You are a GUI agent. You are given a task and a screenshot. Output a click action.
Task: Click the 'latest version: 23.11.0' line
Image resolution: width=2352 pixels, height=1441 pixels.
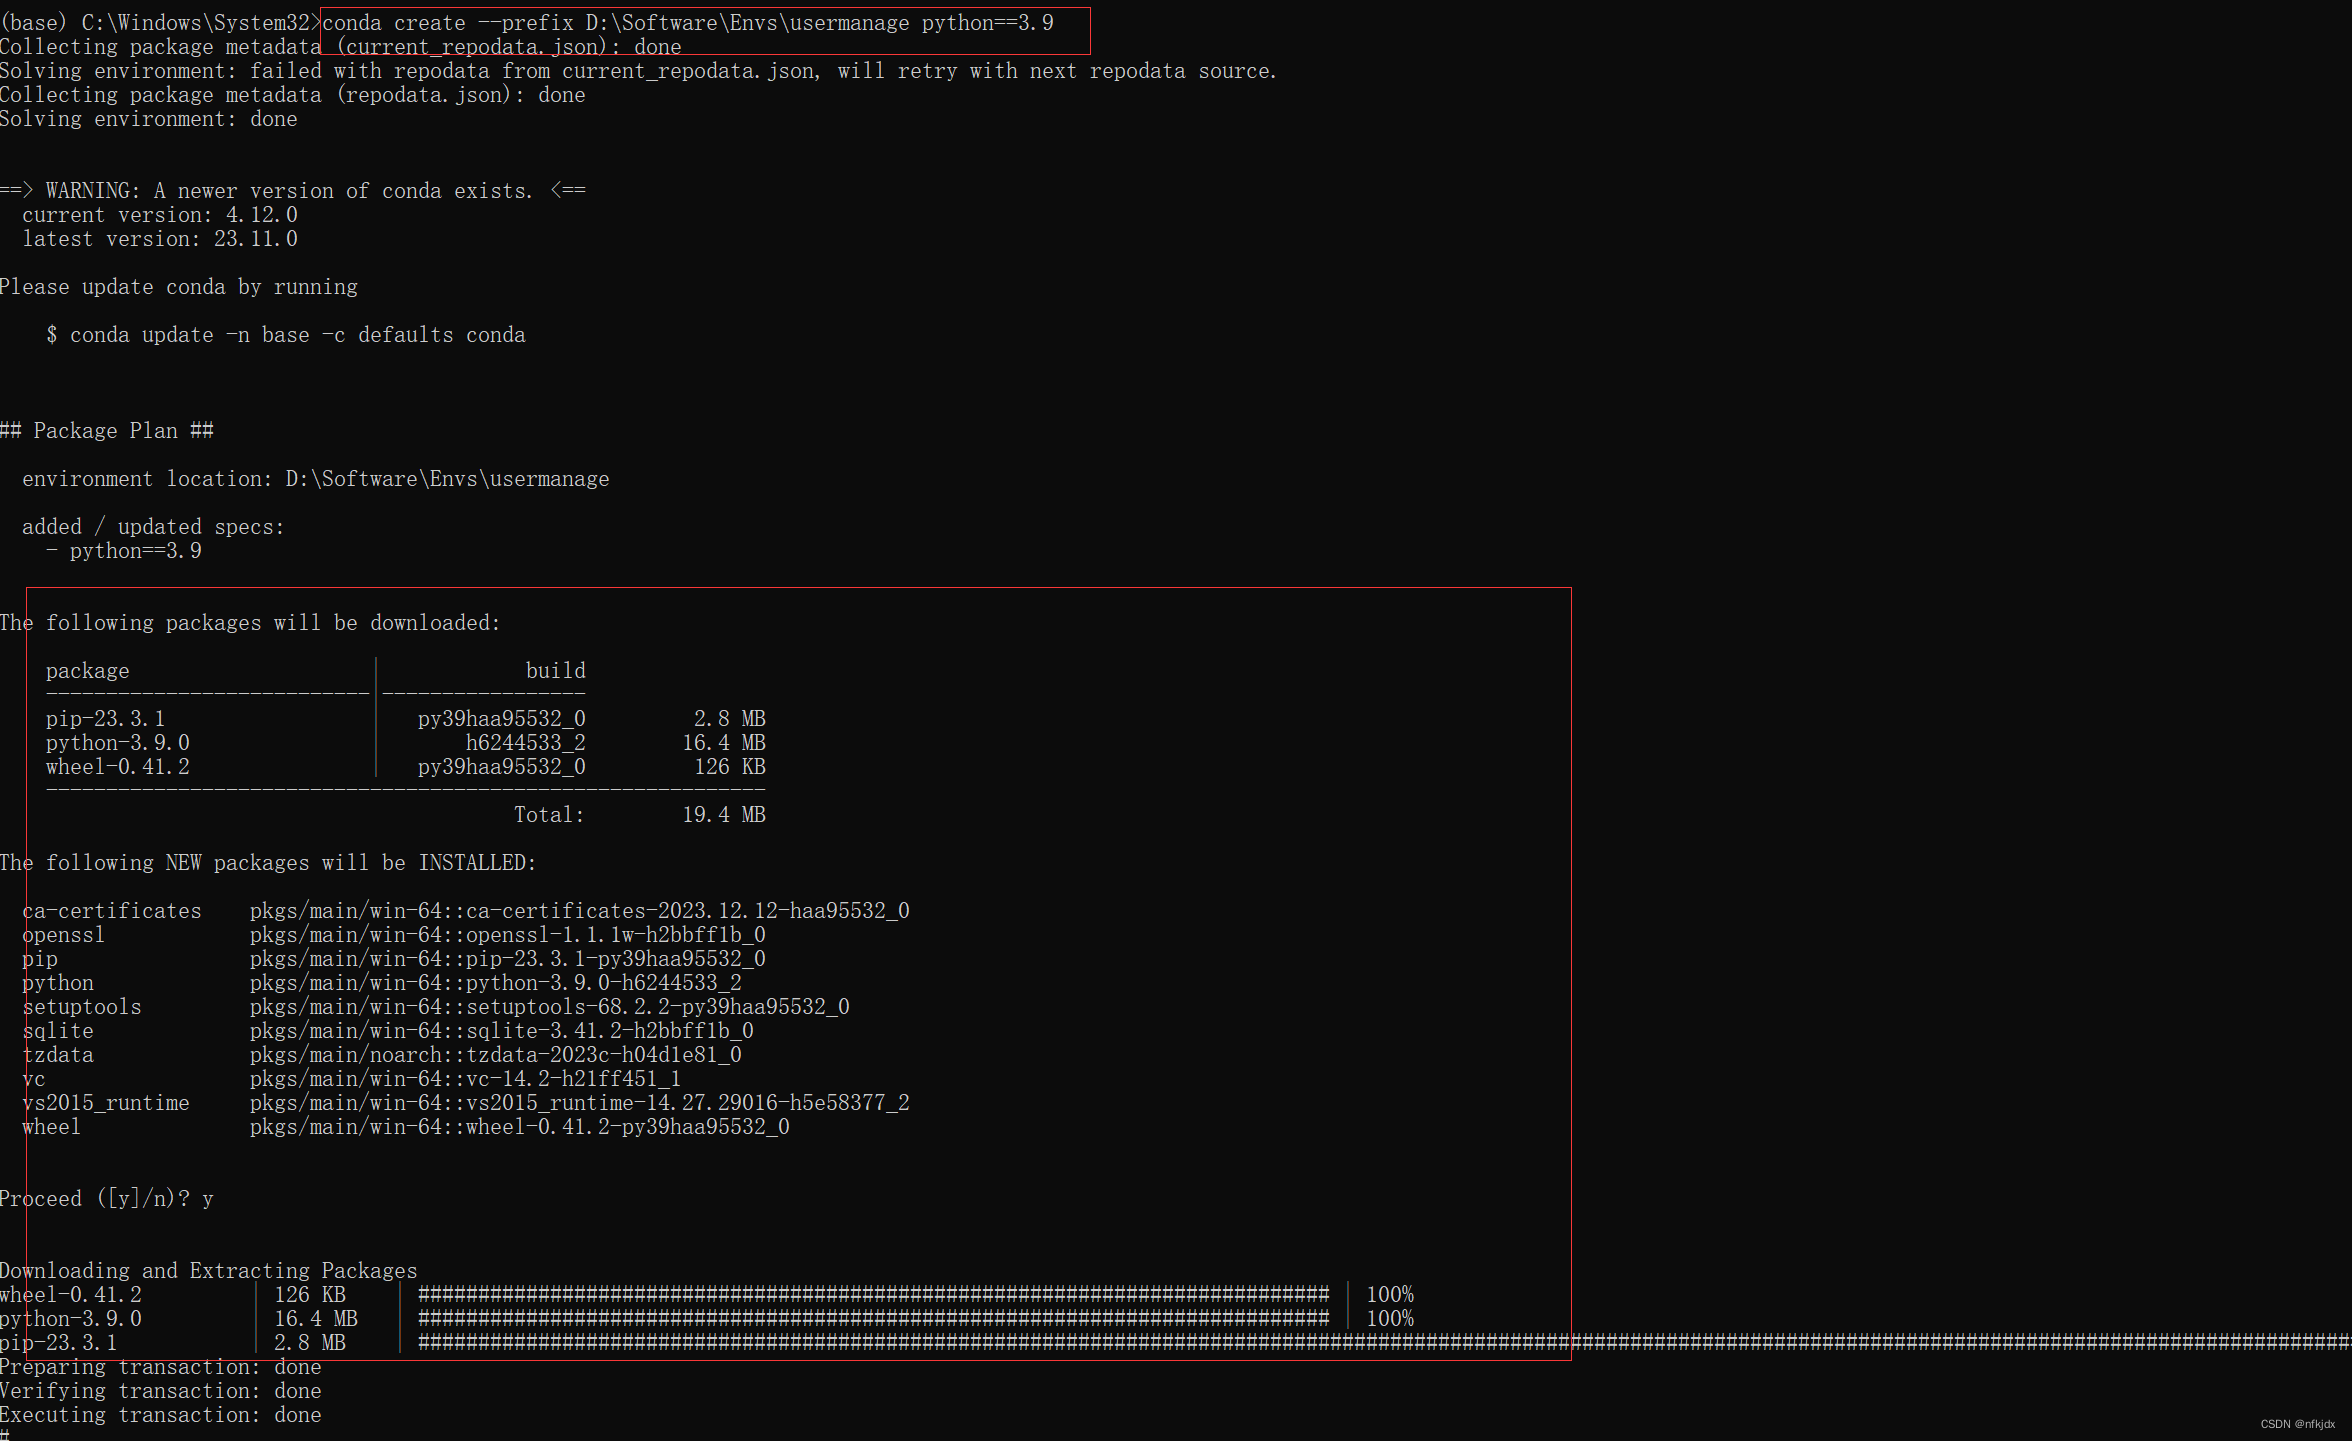(x=159, y=239)
